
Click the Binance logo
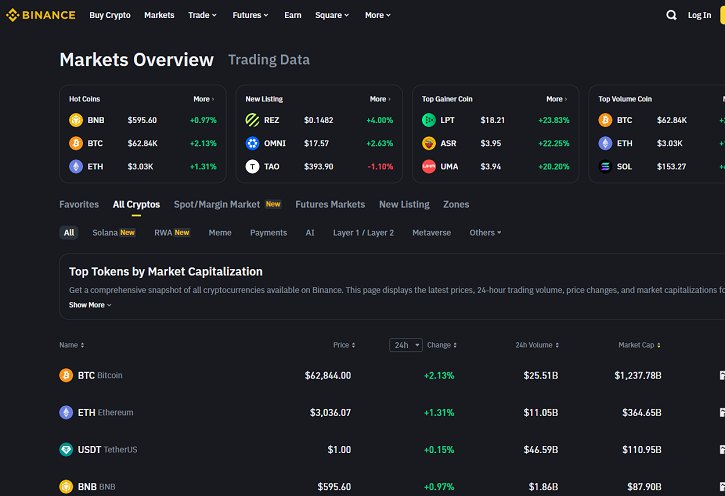(x=40, y=15)
